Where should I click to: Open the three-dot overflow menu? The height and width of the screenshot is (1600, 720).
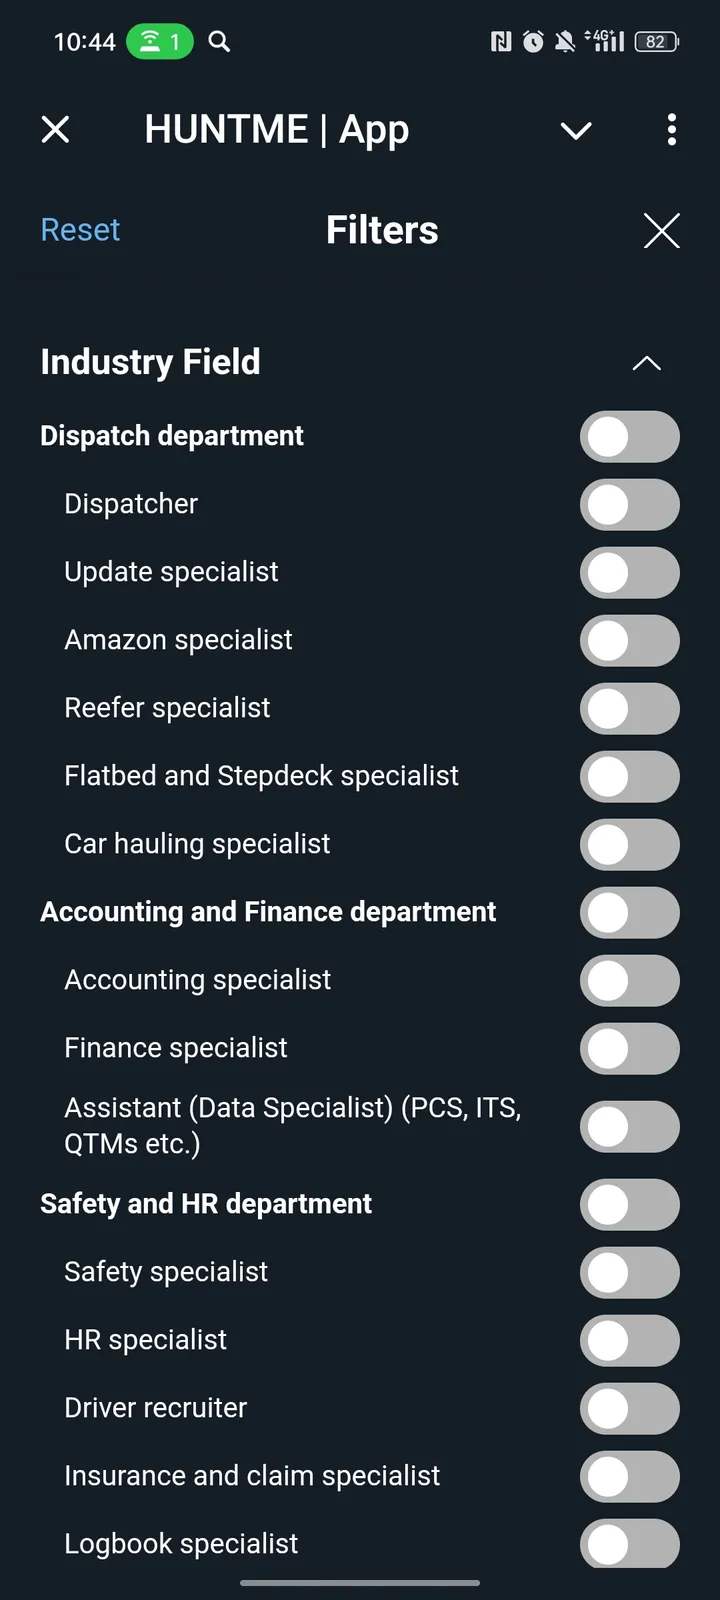671,130
